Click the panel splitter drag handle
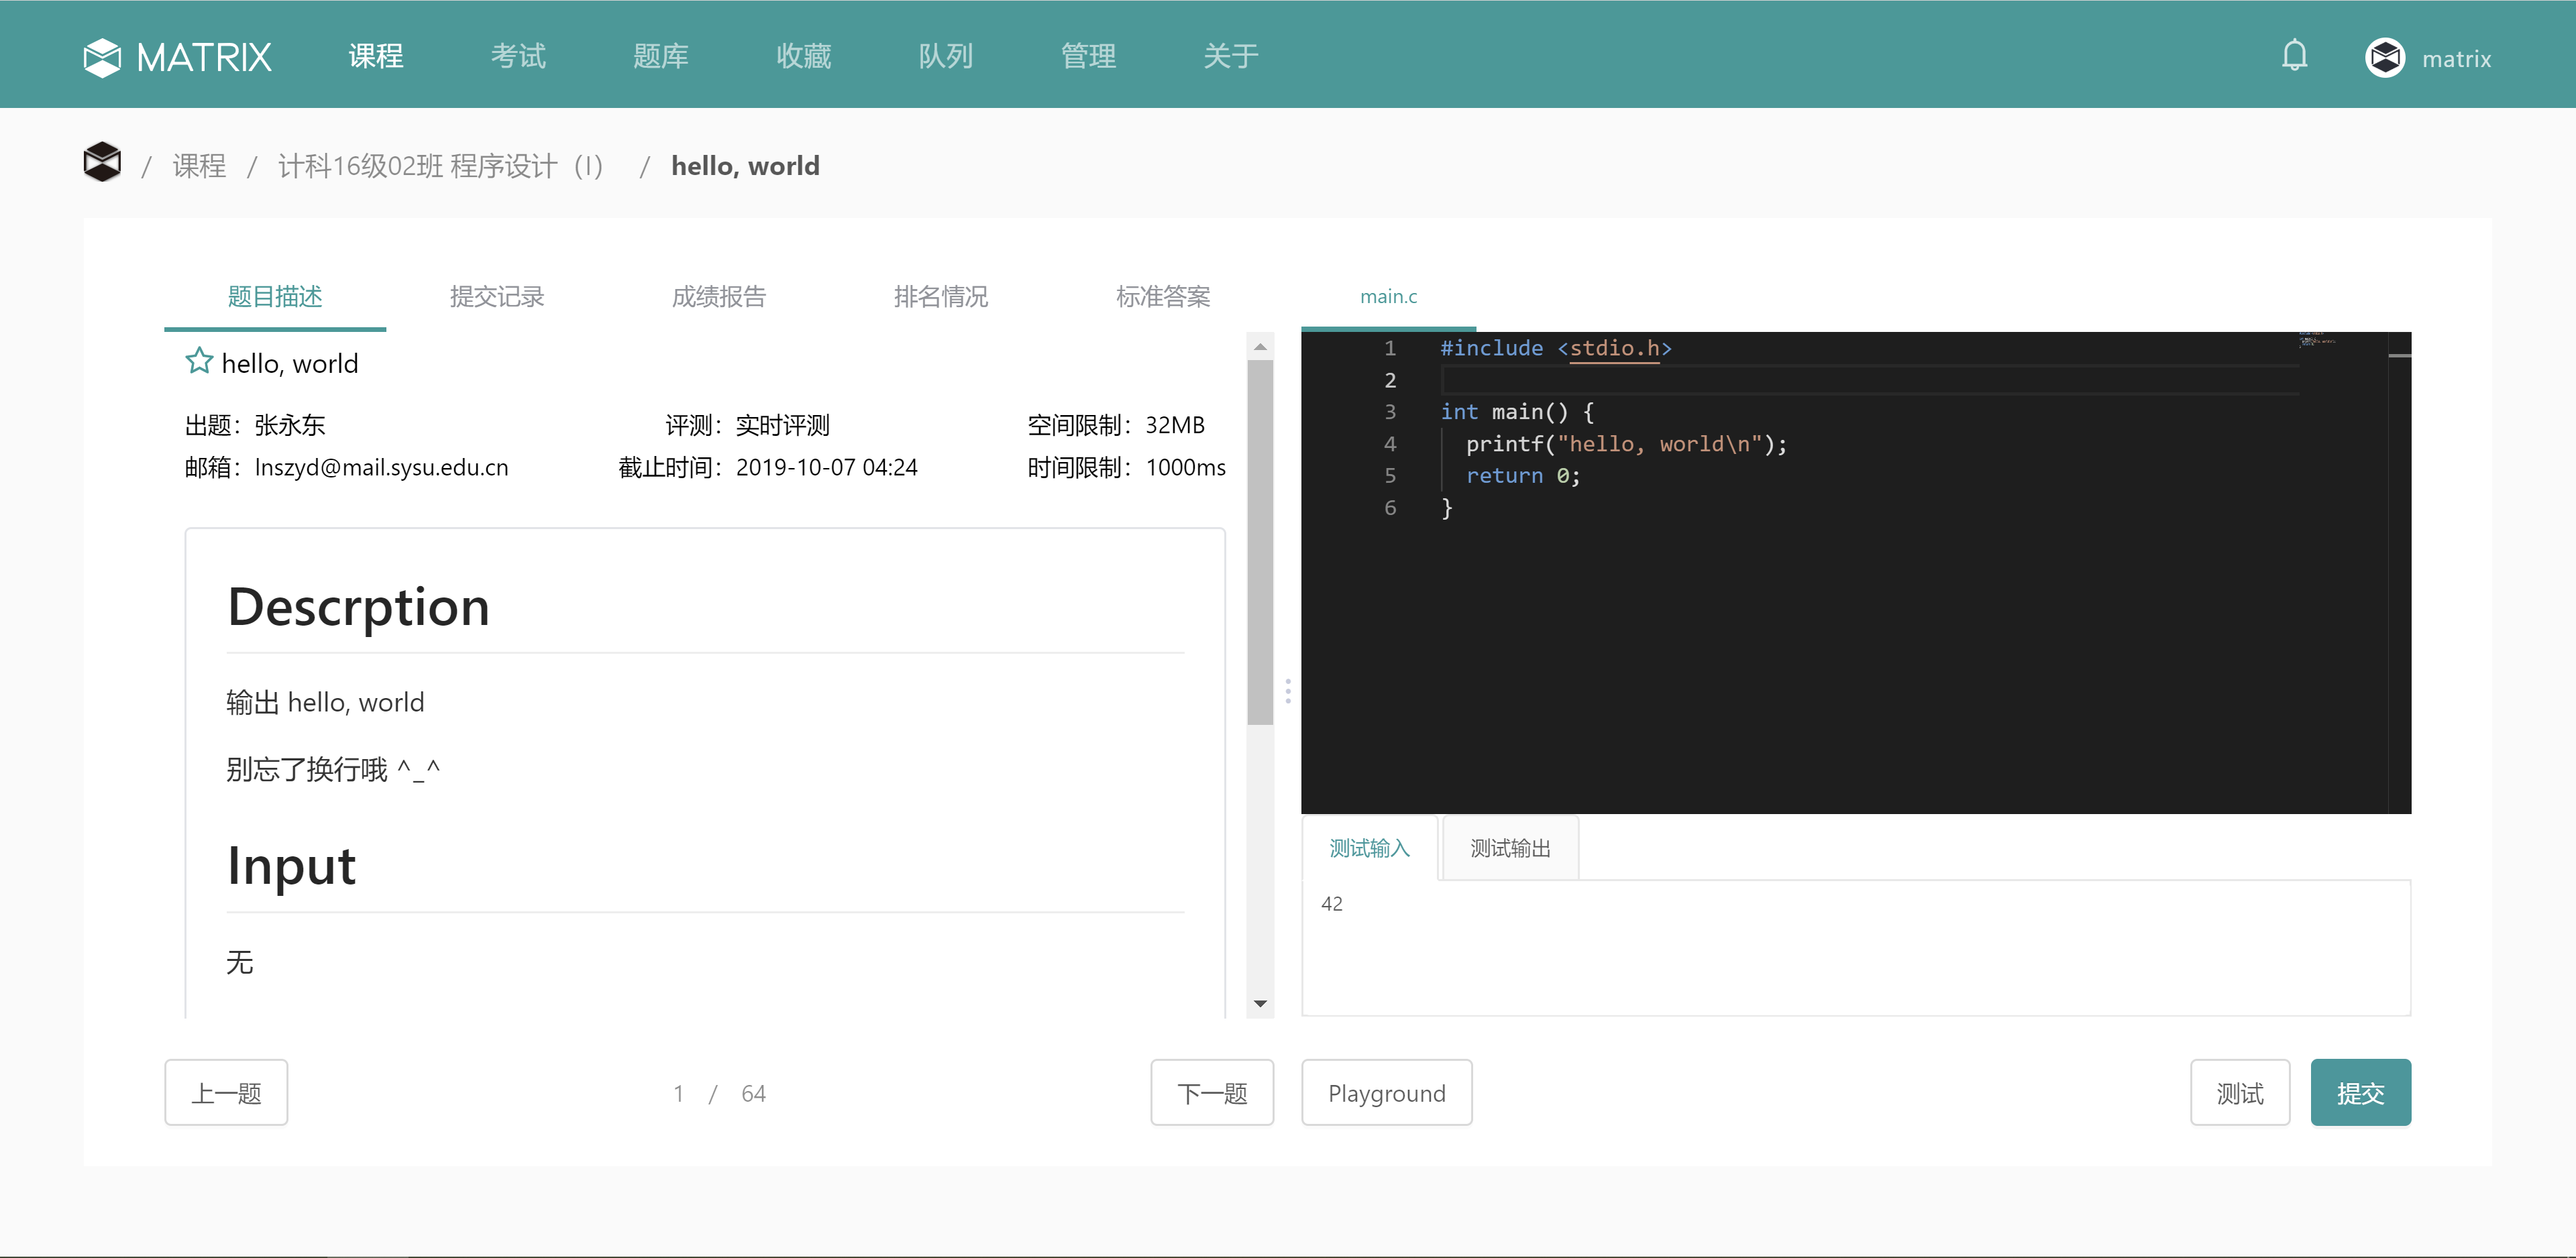Image resolution: width=2576 pixels, height=1258 pixels. pyautogui.click(x=1288, y=690)
